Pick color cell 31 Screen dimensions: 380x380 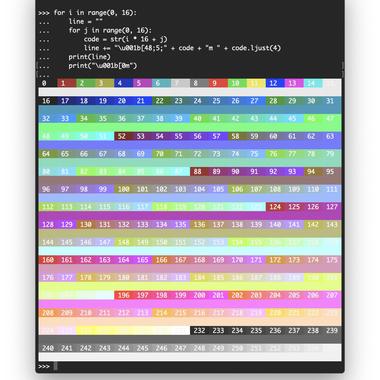(332, 101)
